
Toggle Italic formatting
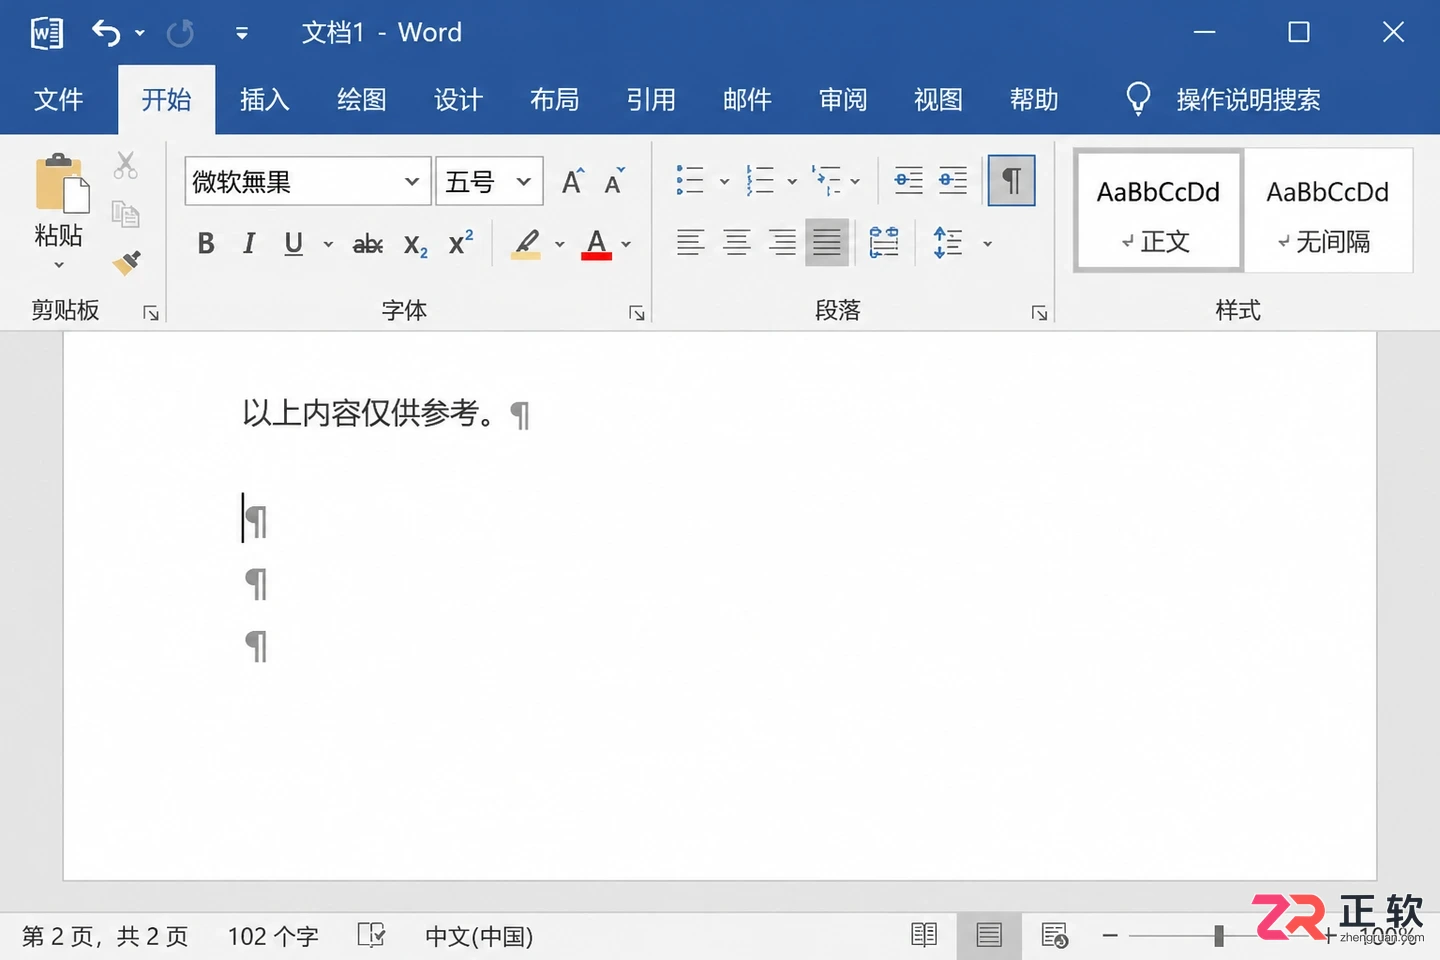pos(249,243)
